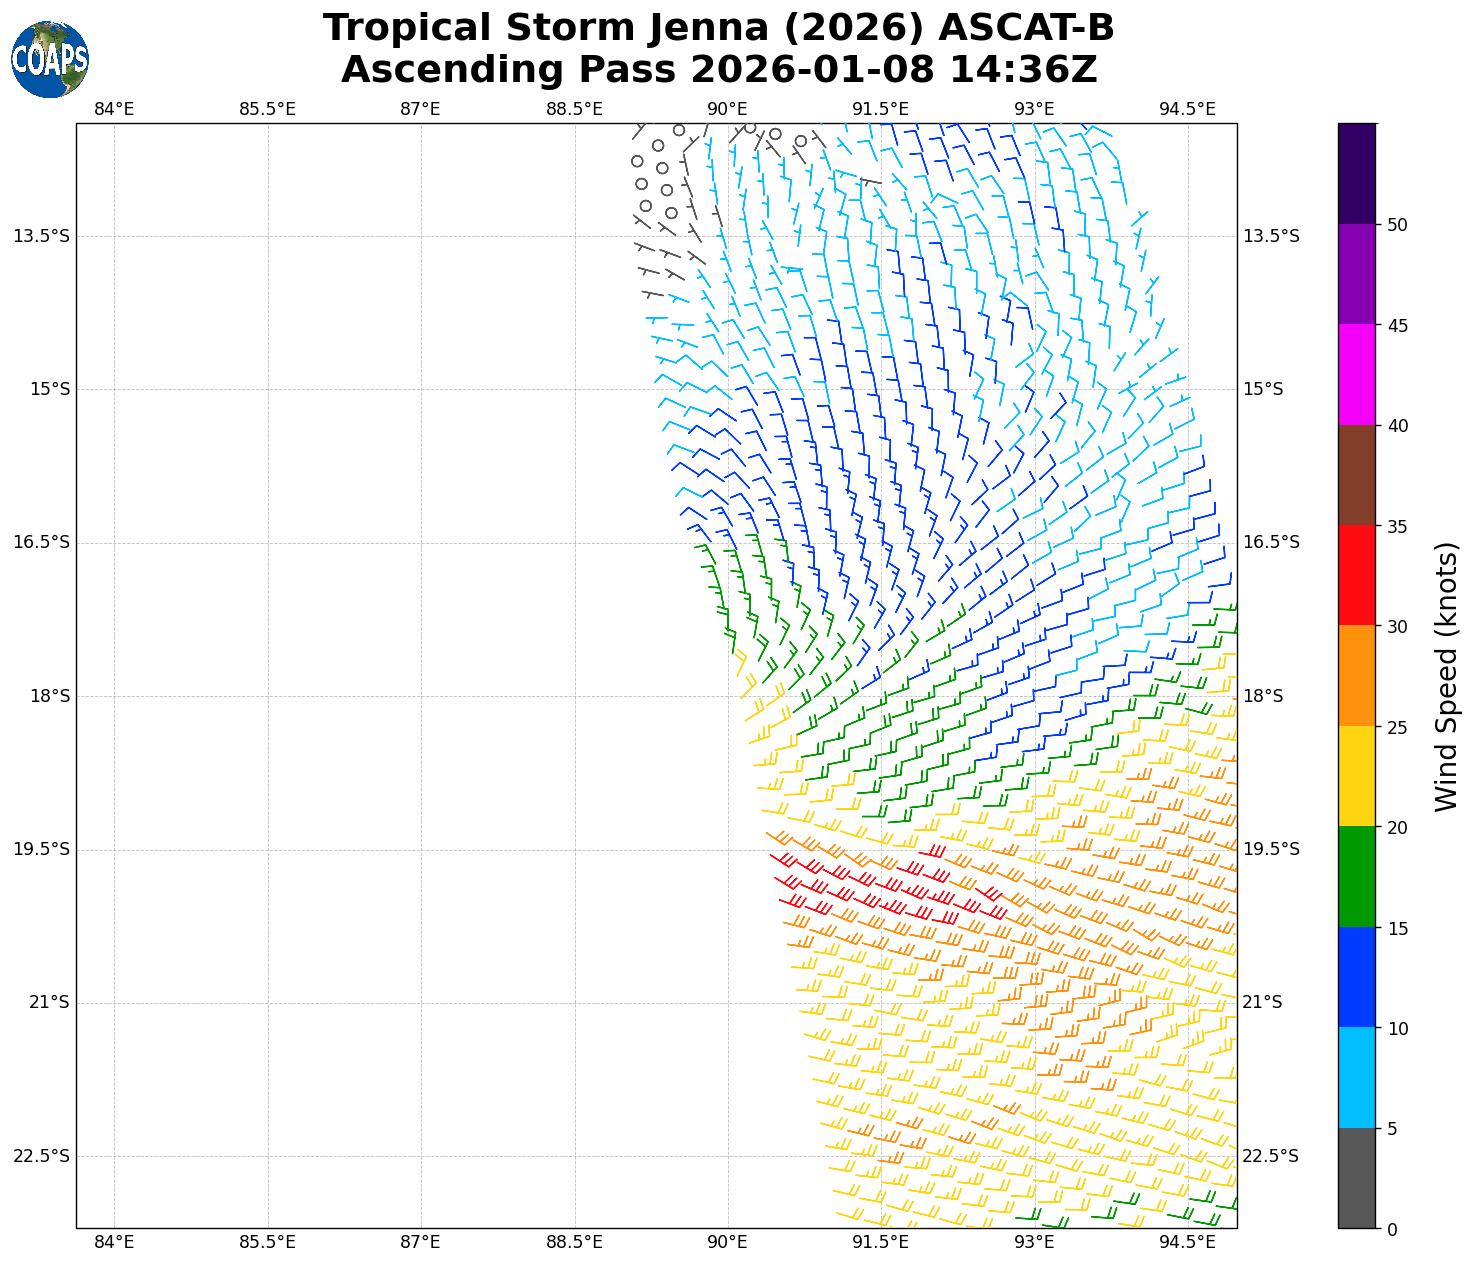Click the Ascending Pass timestamp subtitle

(718, 70)
